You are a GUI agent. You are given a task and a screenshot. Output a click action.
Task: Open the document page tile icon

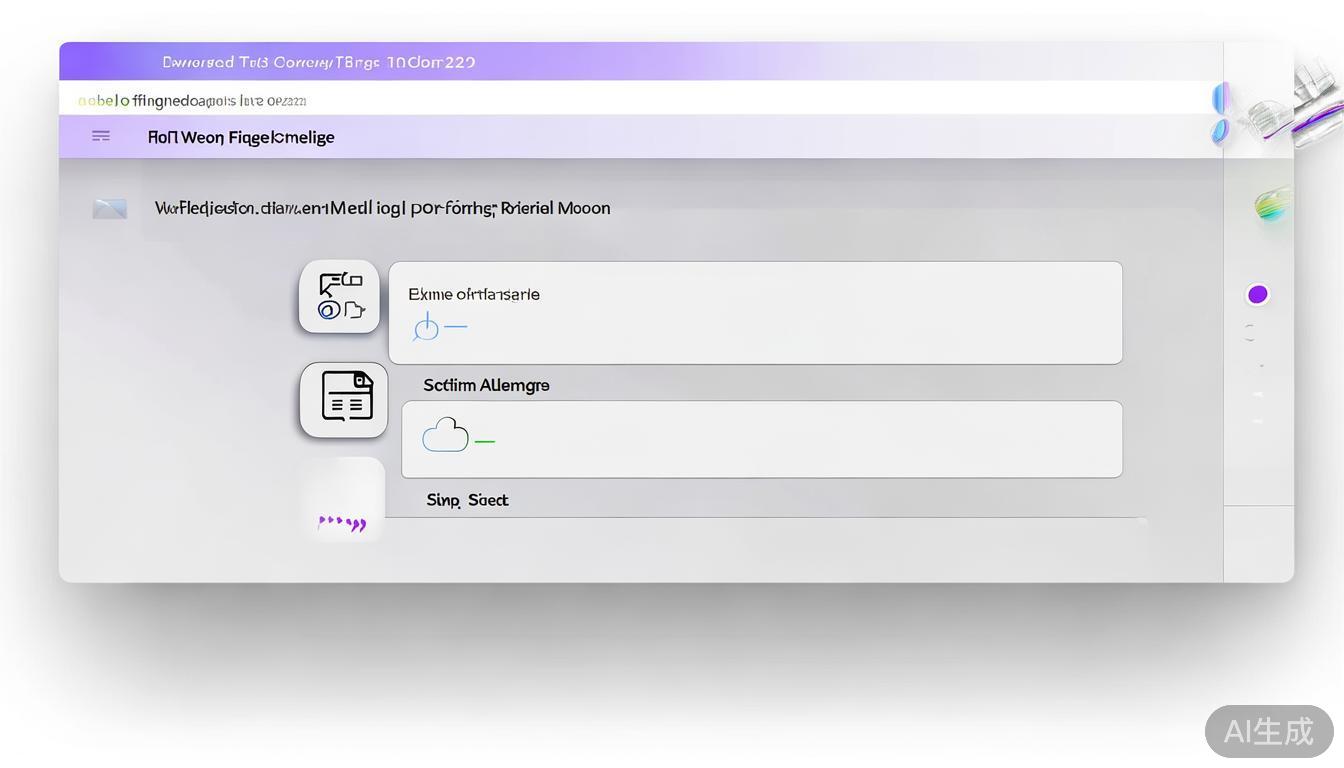coord(345,398)
